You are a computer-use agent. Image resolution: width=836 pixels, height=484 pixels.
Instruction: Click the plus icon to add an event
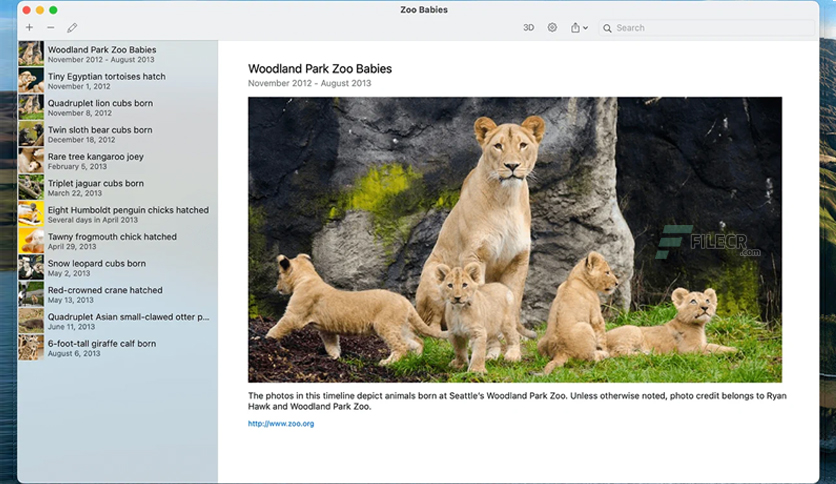29,27
